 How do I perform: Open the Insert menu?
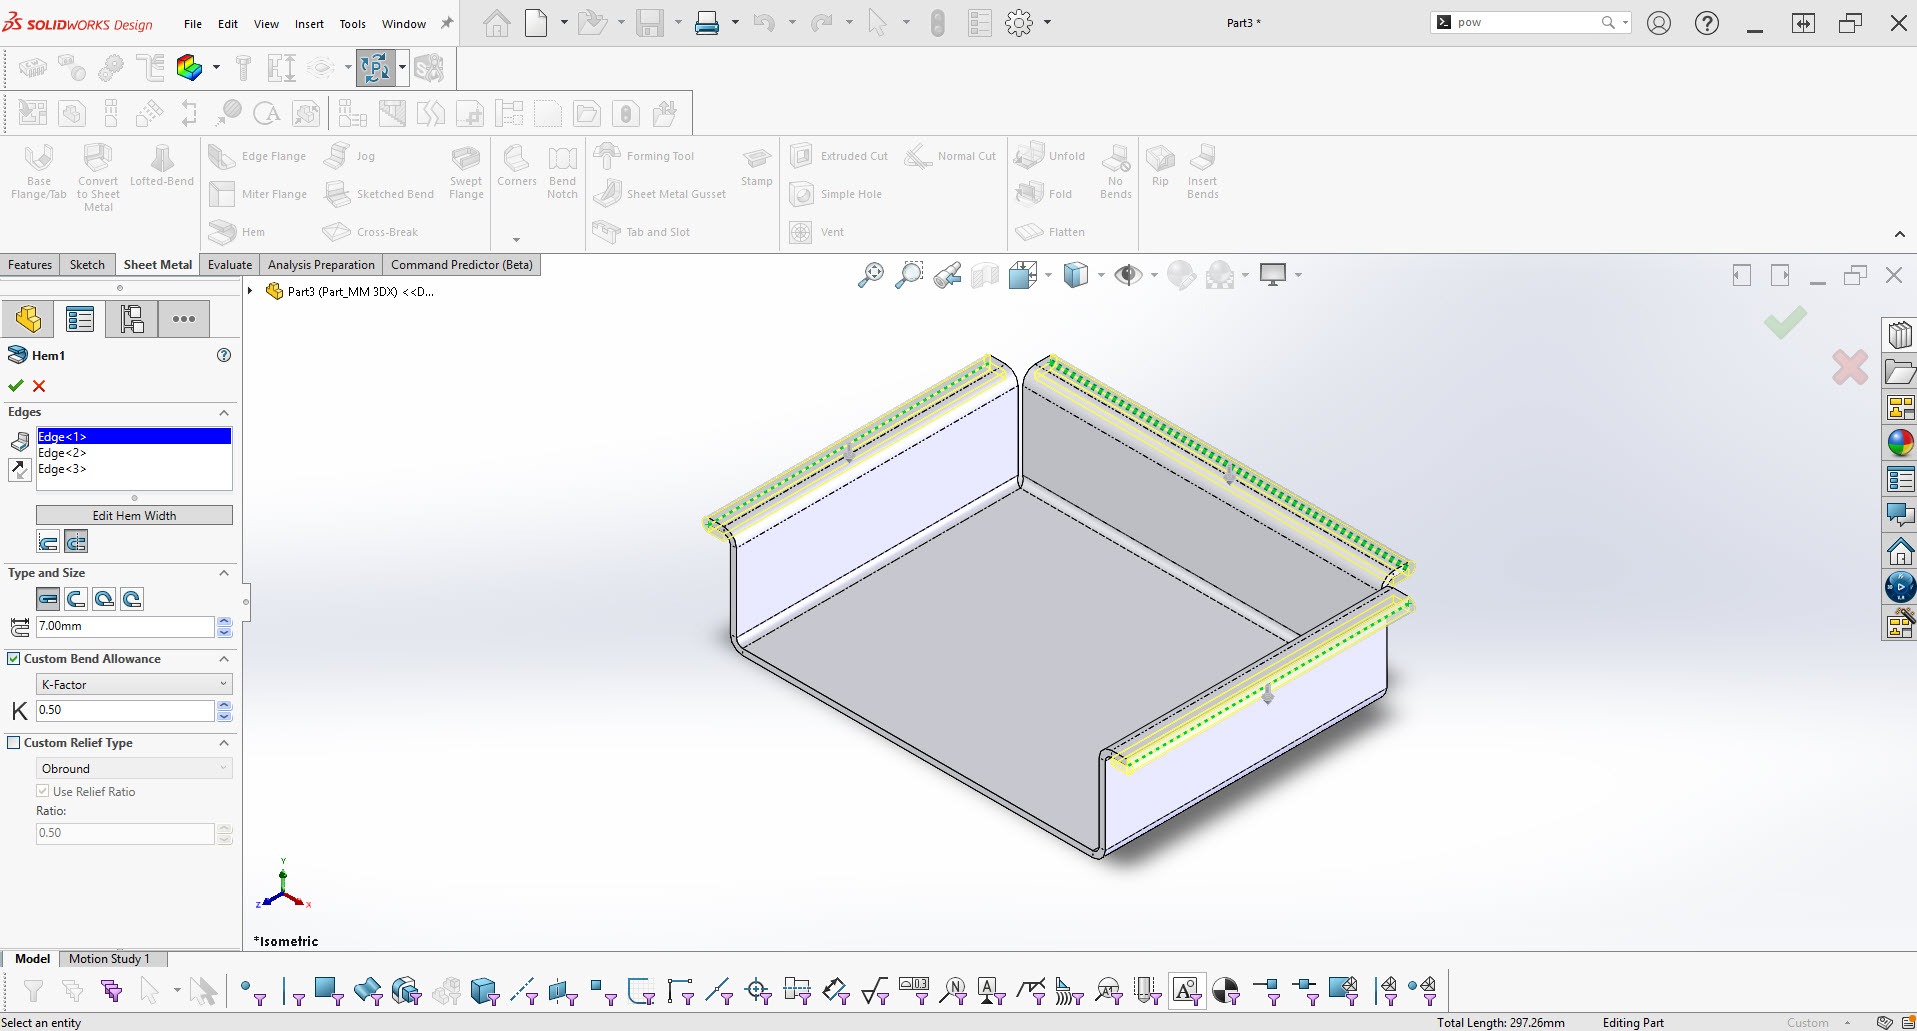tap(308, 23)
